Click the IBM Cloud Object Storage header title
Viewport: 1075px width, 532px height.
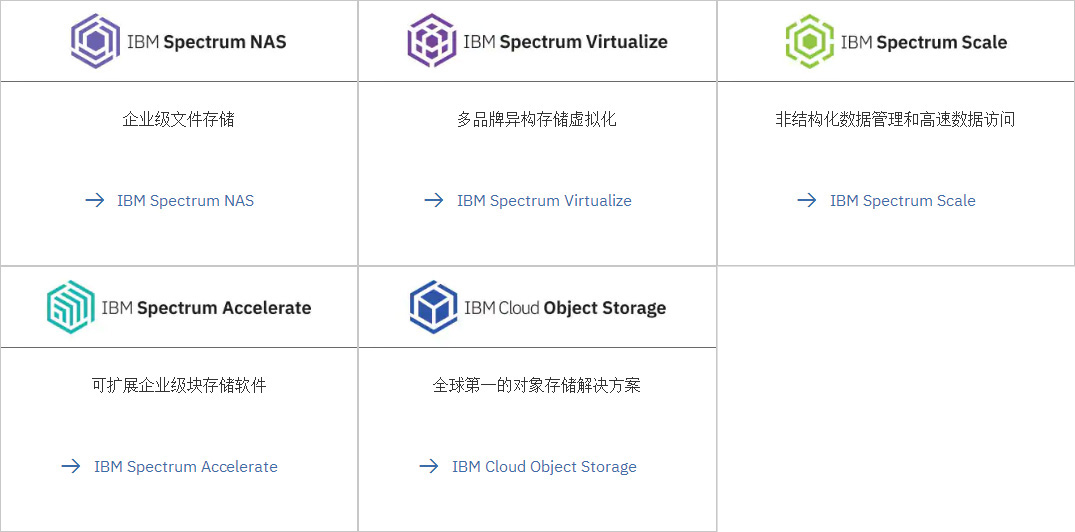click(566, 308)
